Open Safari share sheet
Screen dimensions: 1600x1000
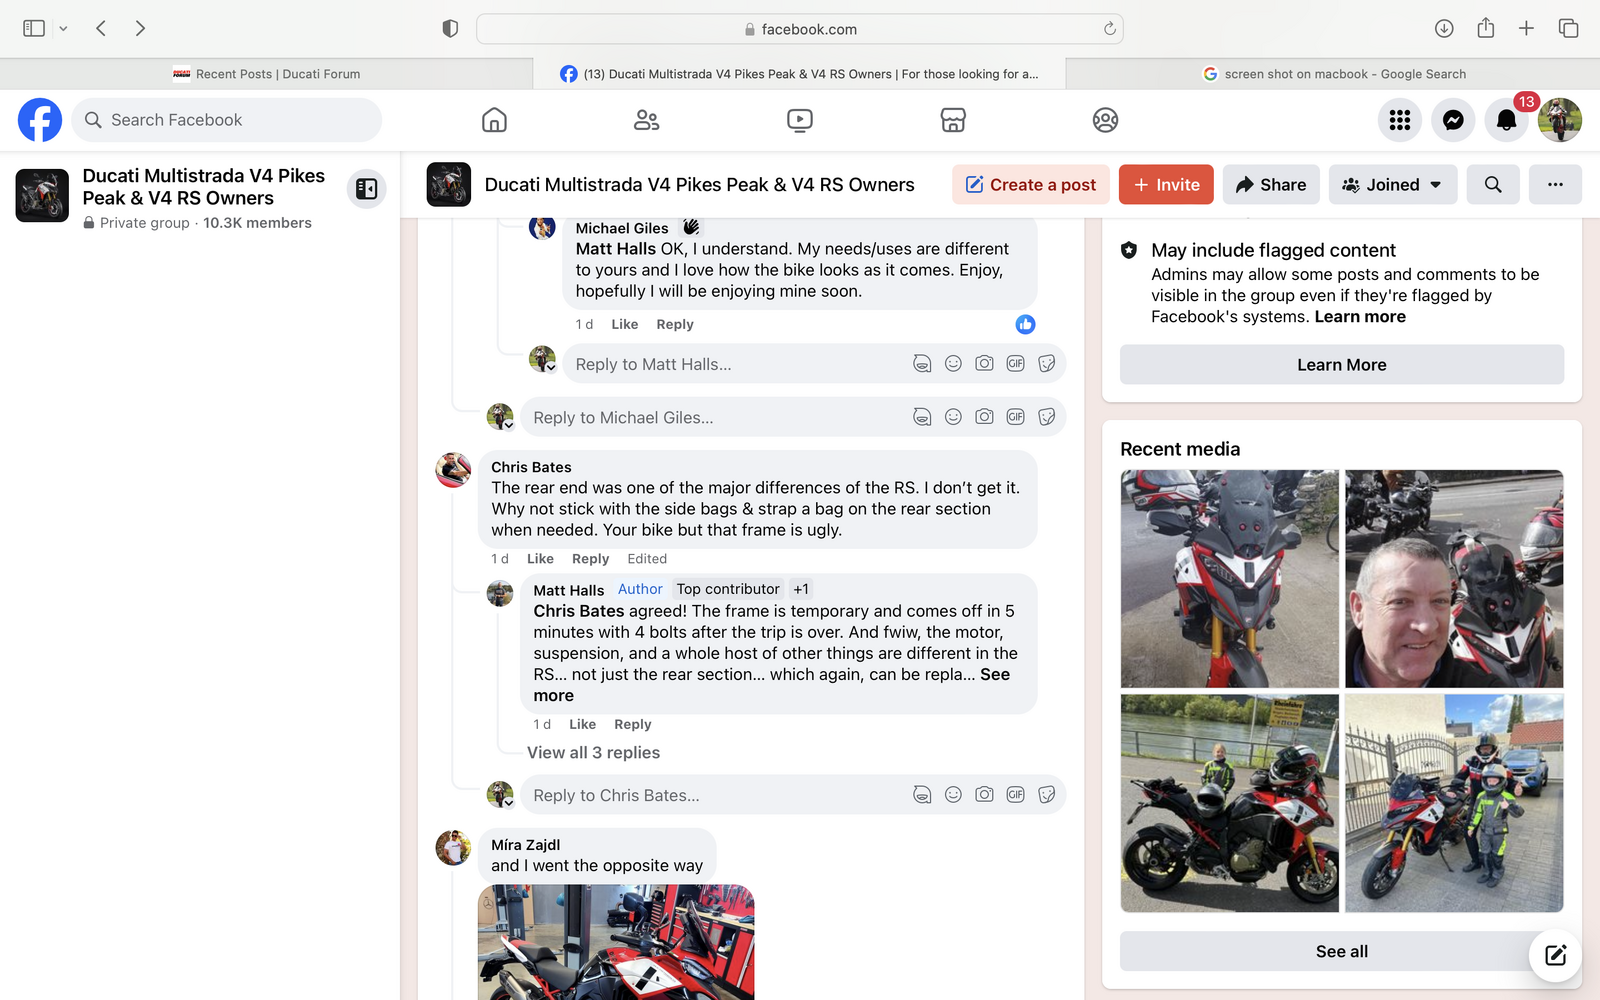point(1485,29)
